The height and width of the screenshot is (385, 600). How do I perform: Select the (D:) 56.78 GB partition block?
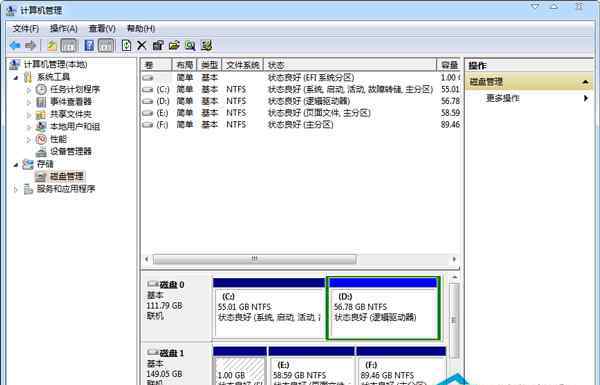click(x=383, y=308)
